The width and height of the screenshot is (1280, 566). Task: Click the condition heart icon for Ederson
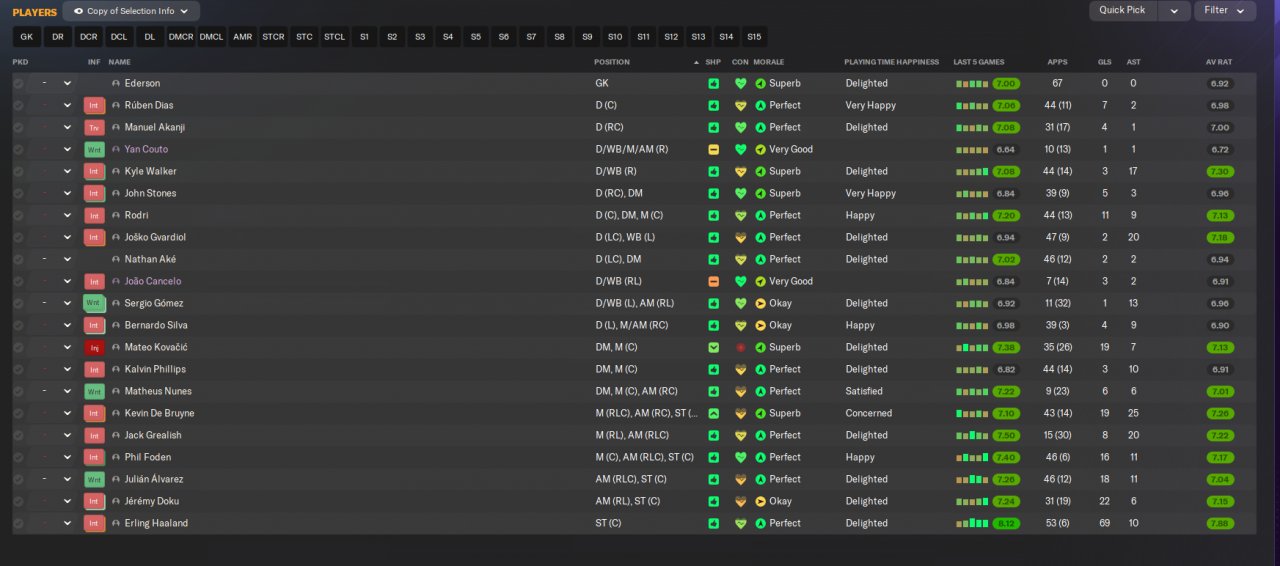[740, 83]
